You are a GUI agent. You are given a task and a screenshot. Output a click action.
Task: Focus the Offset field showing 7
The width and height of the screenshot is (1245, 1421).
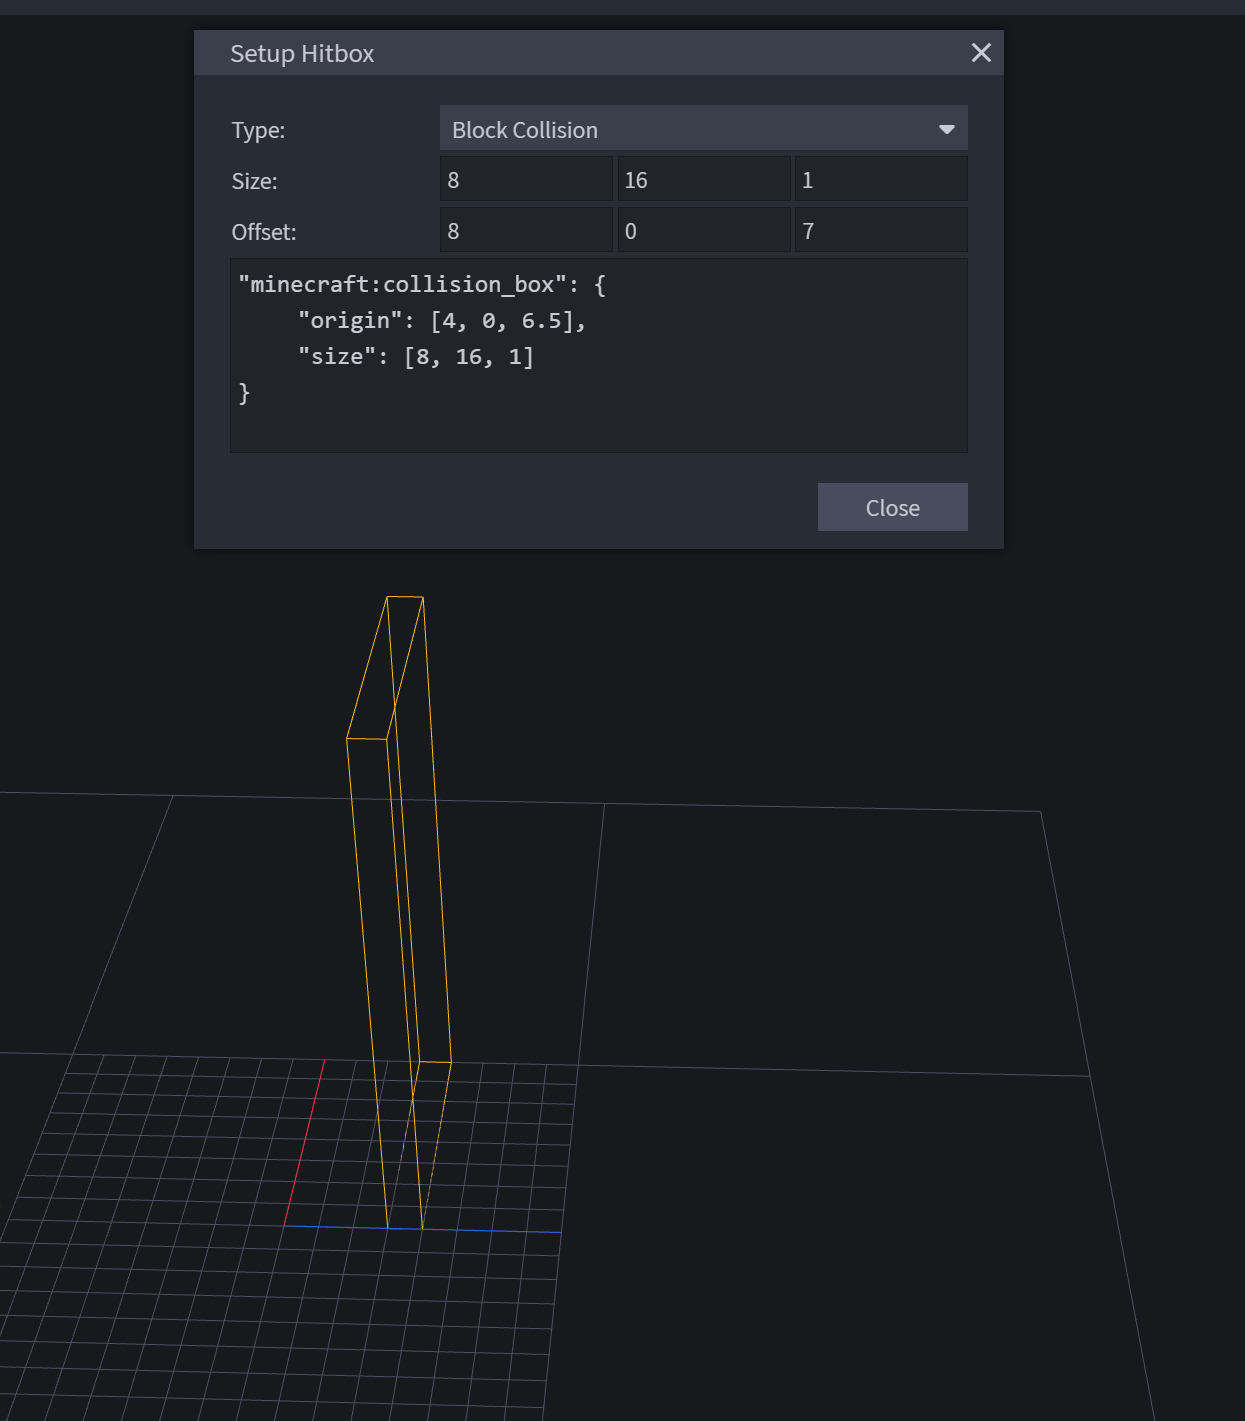[880, 231]
